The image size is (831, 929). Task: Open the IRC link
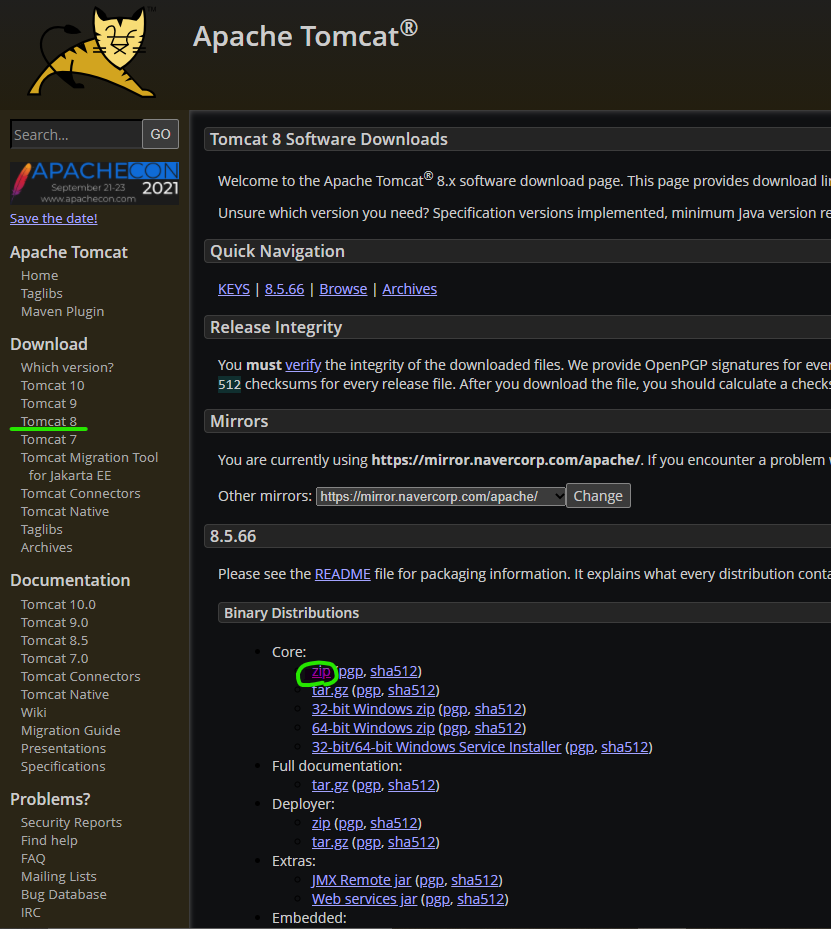tap(31, 913)
